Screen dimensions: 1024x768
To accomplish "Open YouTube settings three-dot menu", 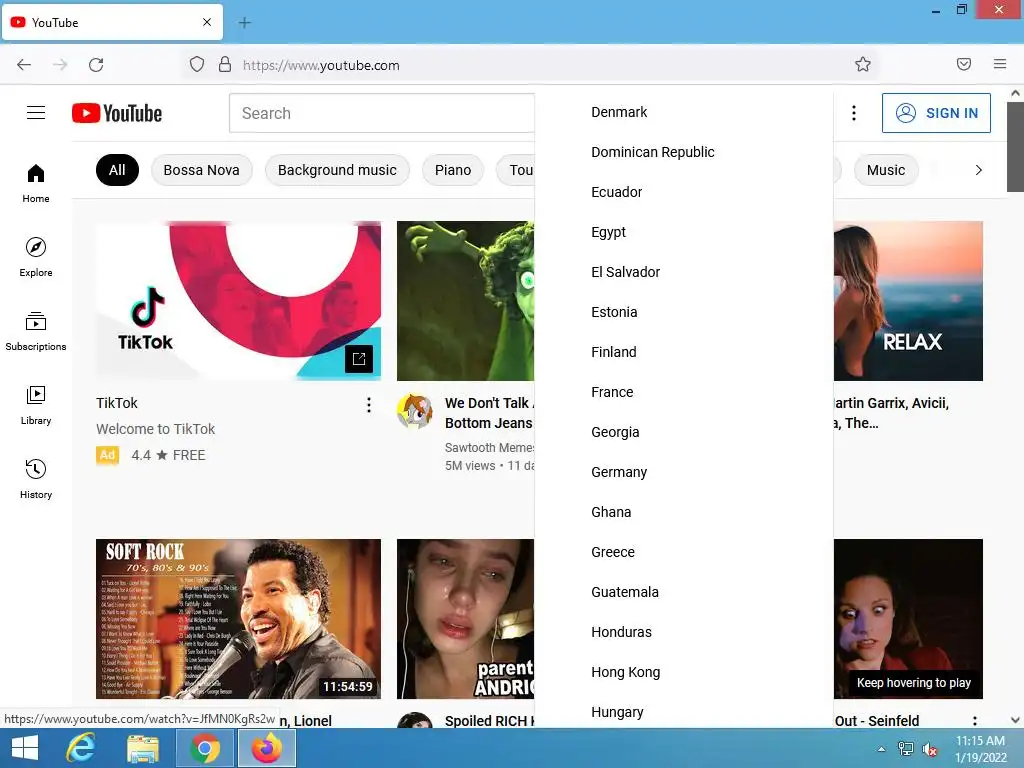I will [854, 113].
